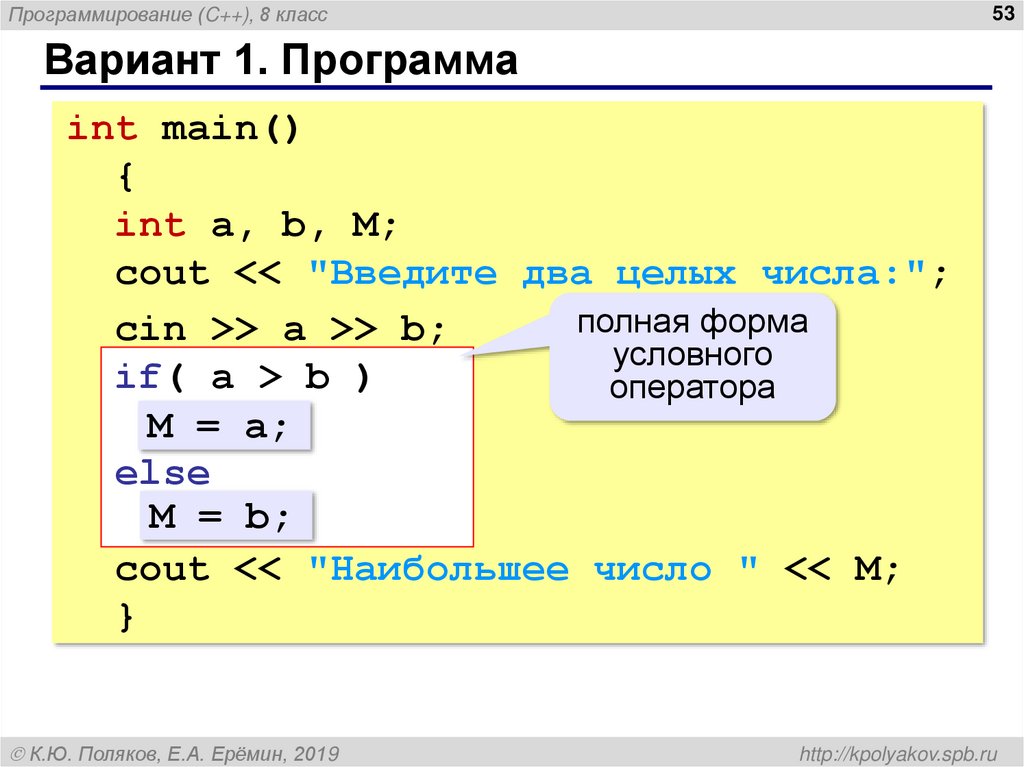The width and height of the screenshot is (1024, 767).
Task: Click the kpolyakov.spb.ru link in the footer
Action: click(898, 754)
